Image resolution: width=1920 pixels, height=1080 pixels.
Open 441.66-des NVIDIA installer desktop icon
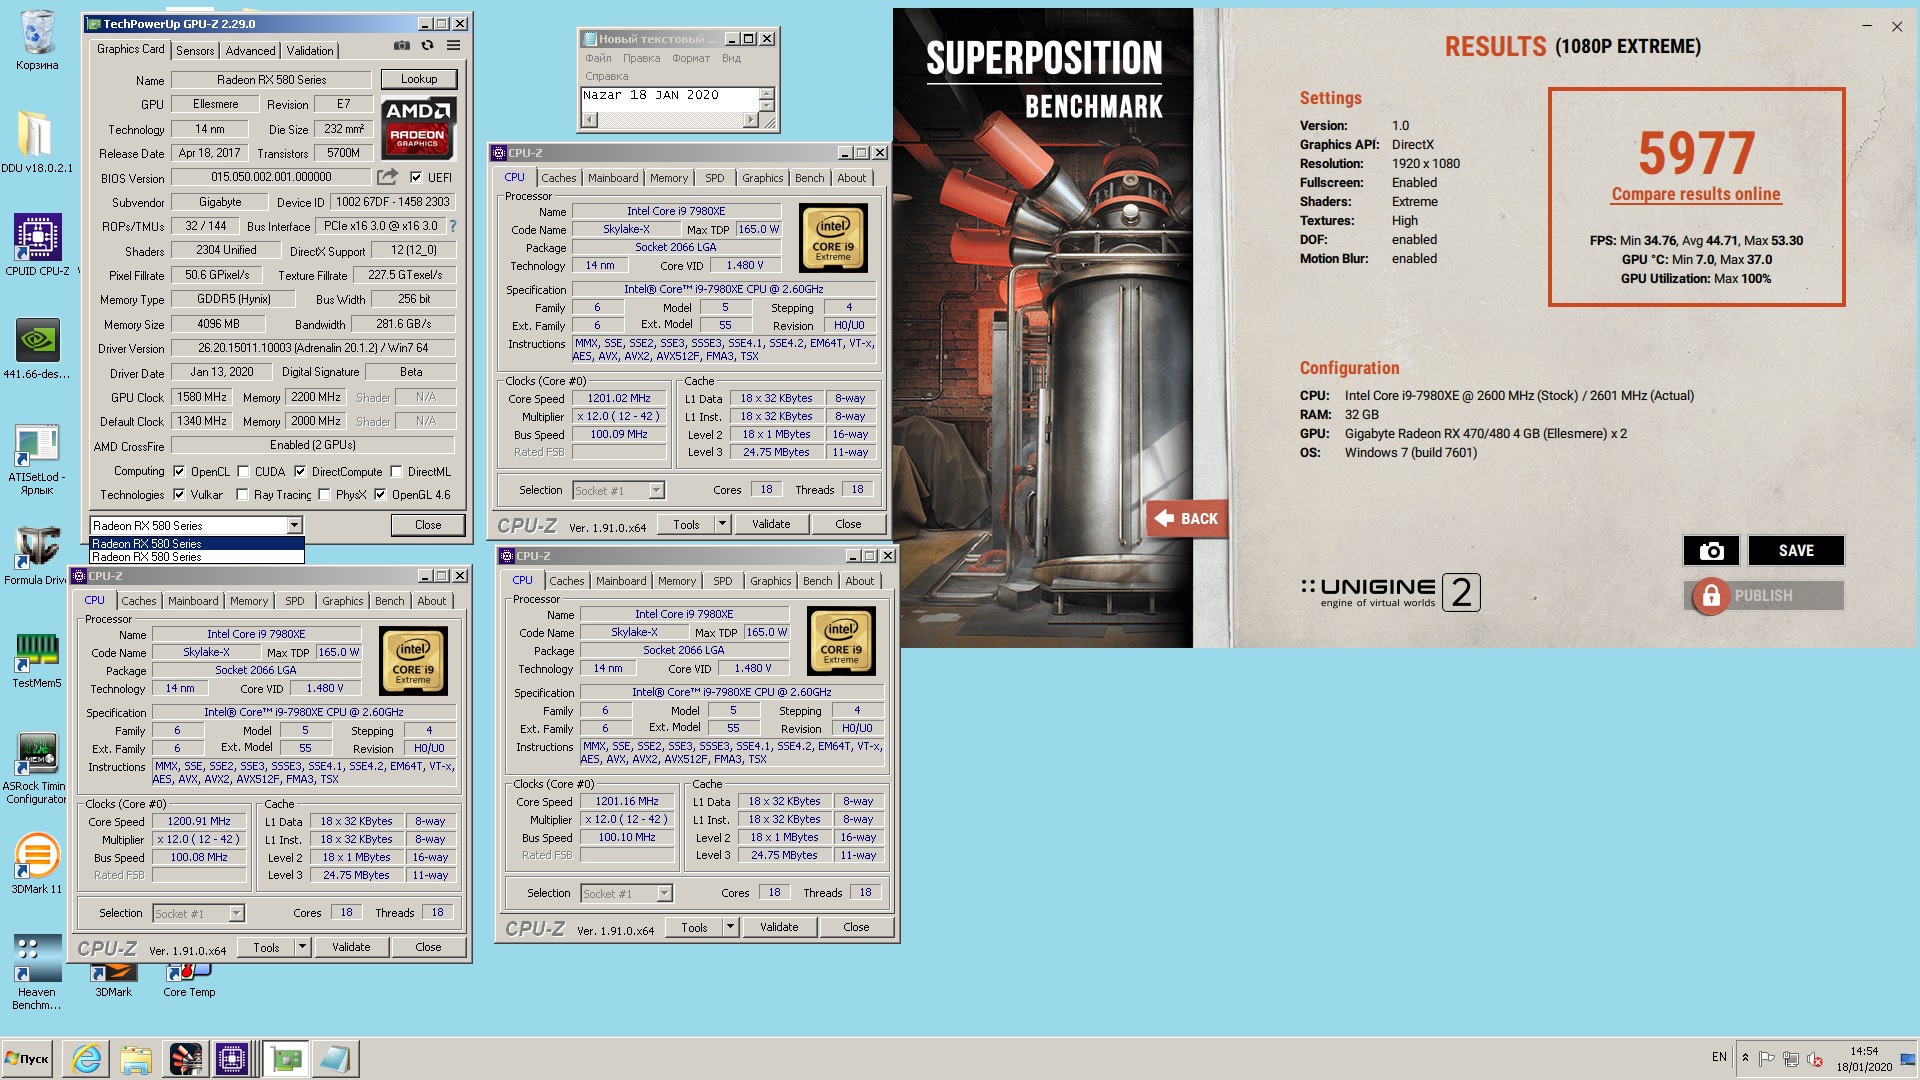click(x=37, y=350)
